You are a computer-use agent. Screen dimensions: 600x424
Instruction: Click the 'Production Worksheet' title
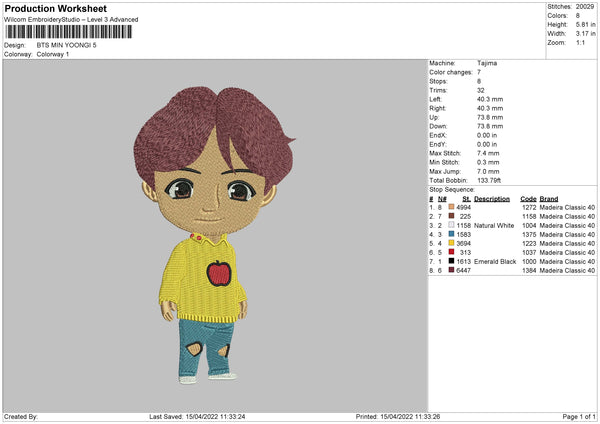tap(55, 8)
